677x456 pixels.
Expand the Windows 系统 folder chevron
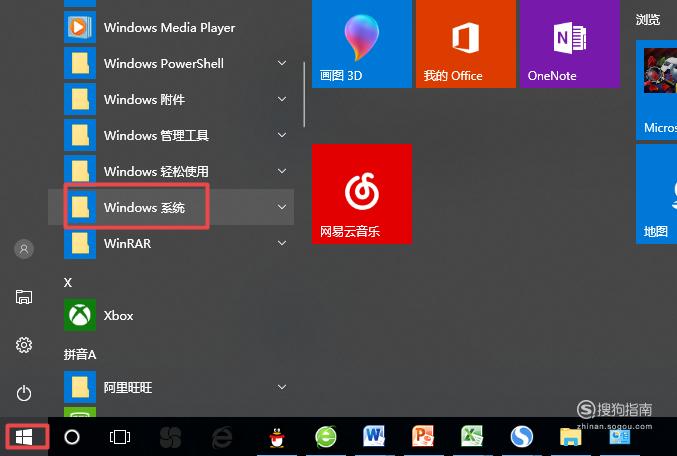282,207
